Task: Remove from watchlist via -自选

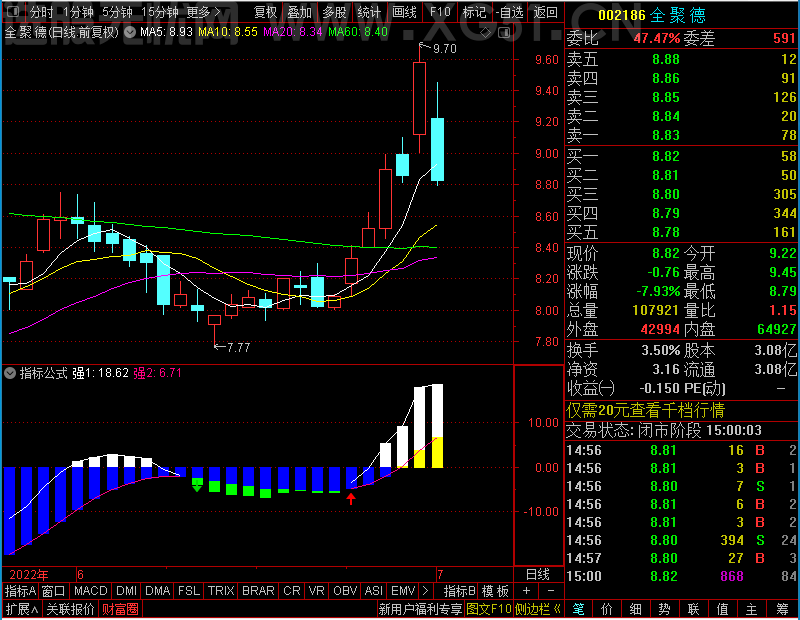Action: coord(510,12)
